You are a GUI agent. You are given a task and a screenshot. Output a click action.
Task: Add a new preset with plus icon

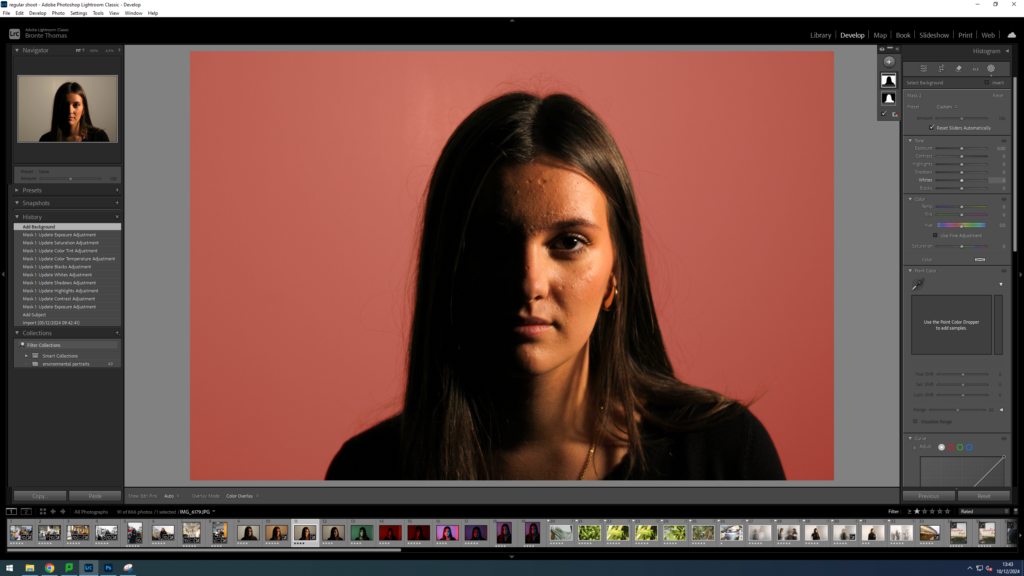pyautogui.click(x=118, y=190)
